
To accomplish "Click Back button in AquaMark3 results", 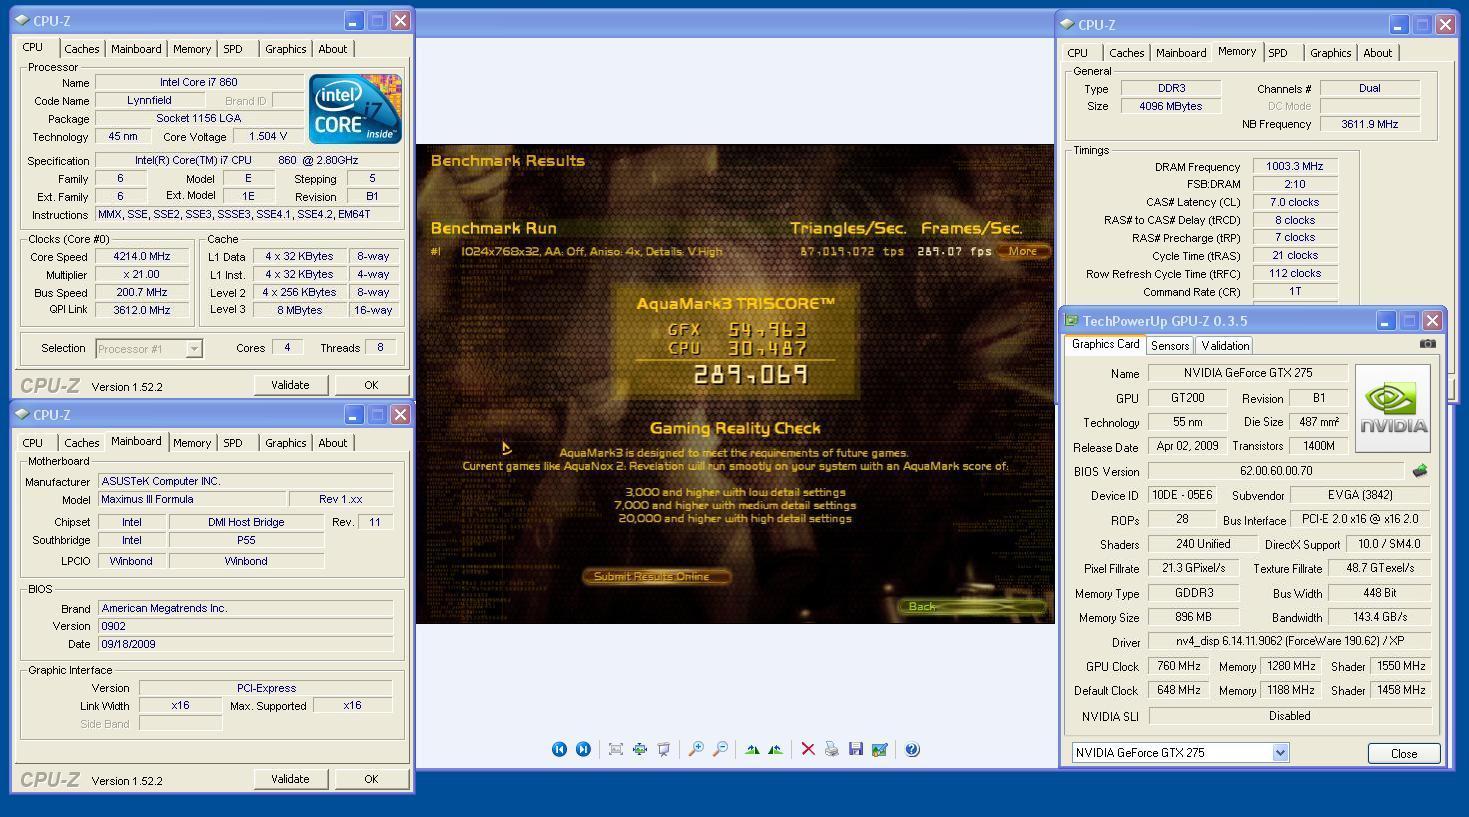I will (972, 606).
